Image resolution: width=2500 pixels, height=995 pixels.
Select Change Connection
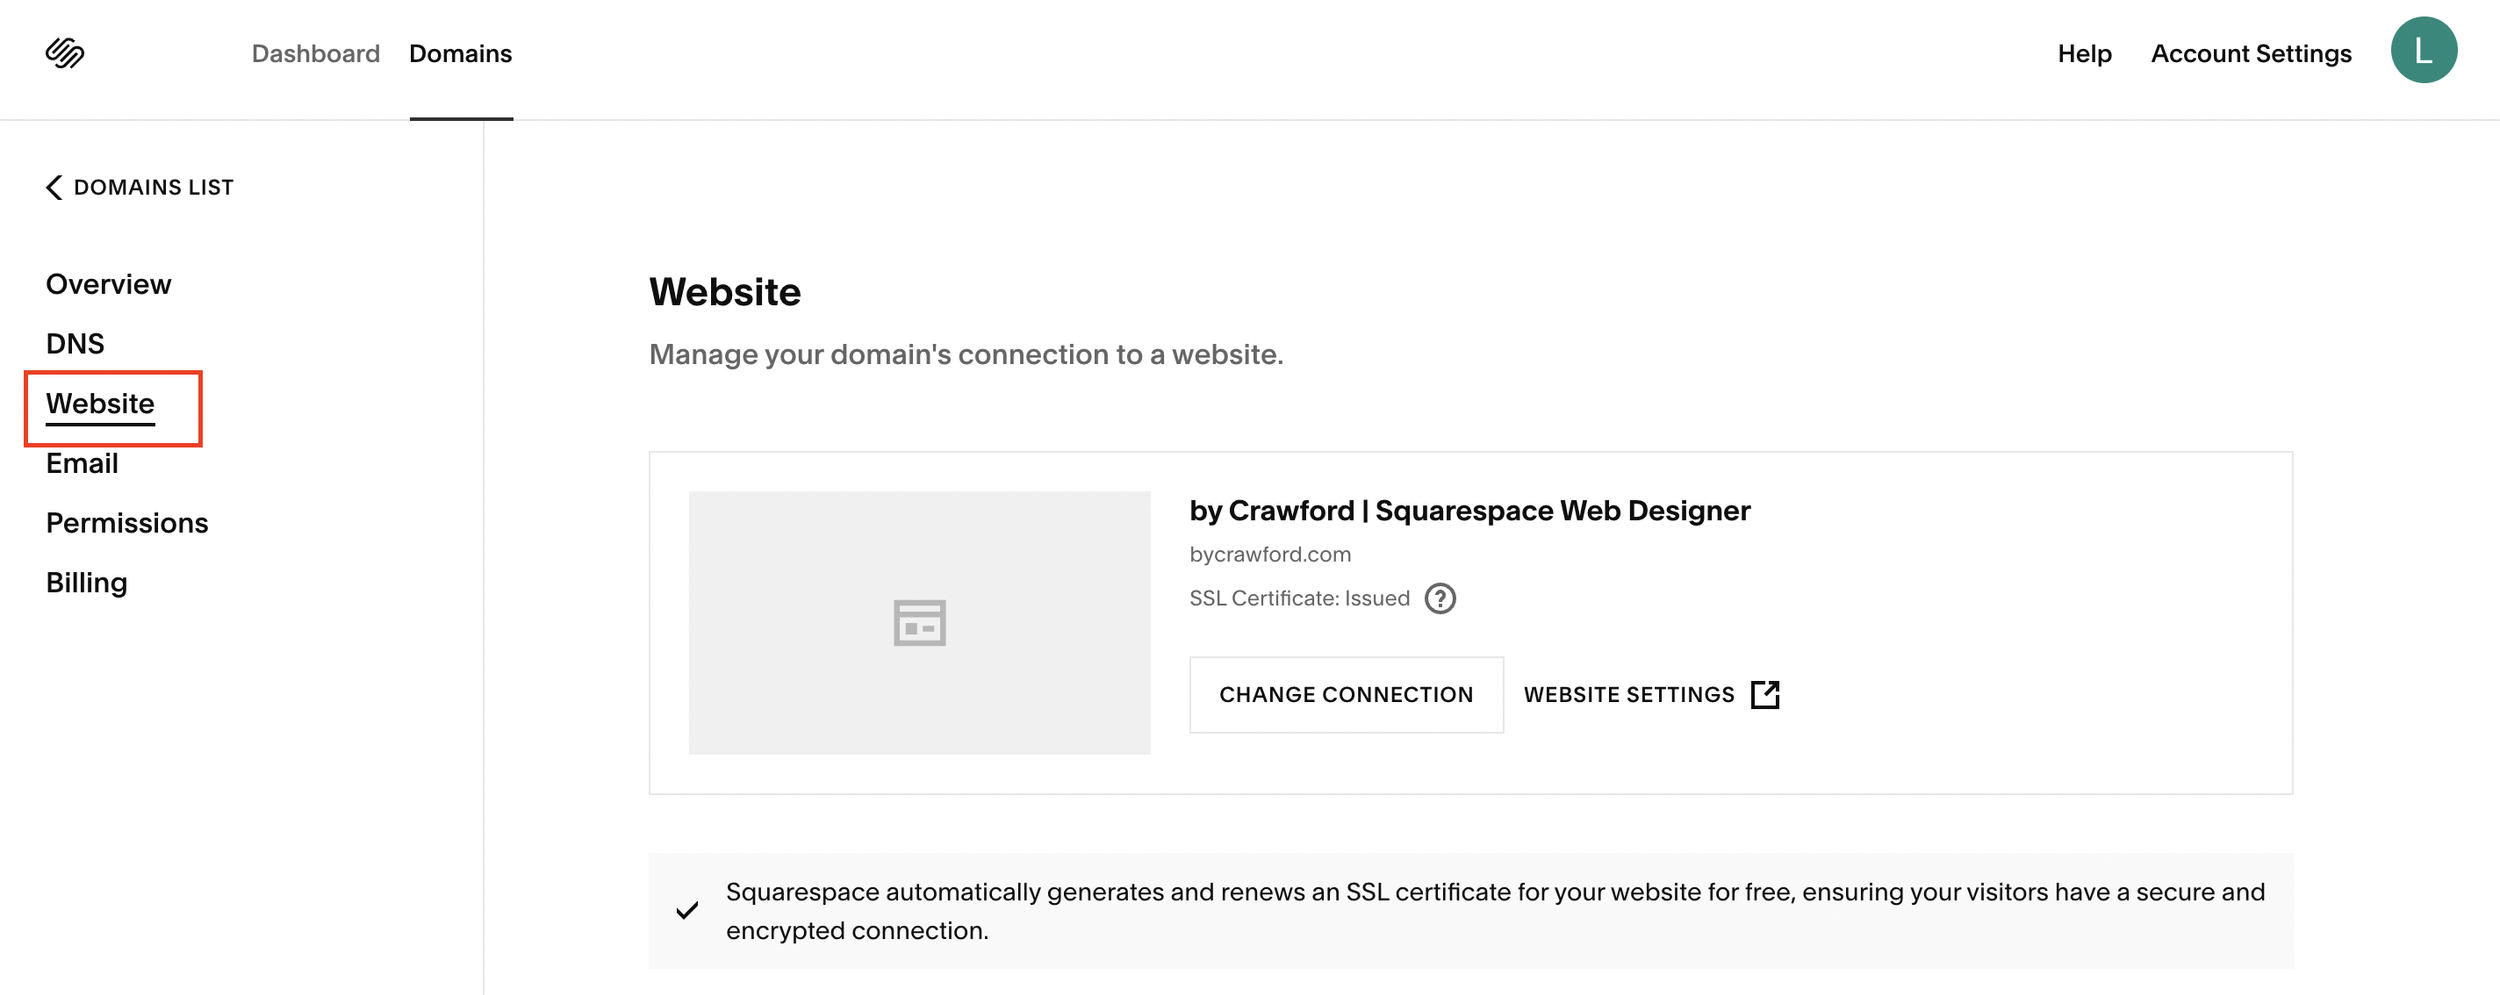pyautogui.click(x=1346, y=693)
